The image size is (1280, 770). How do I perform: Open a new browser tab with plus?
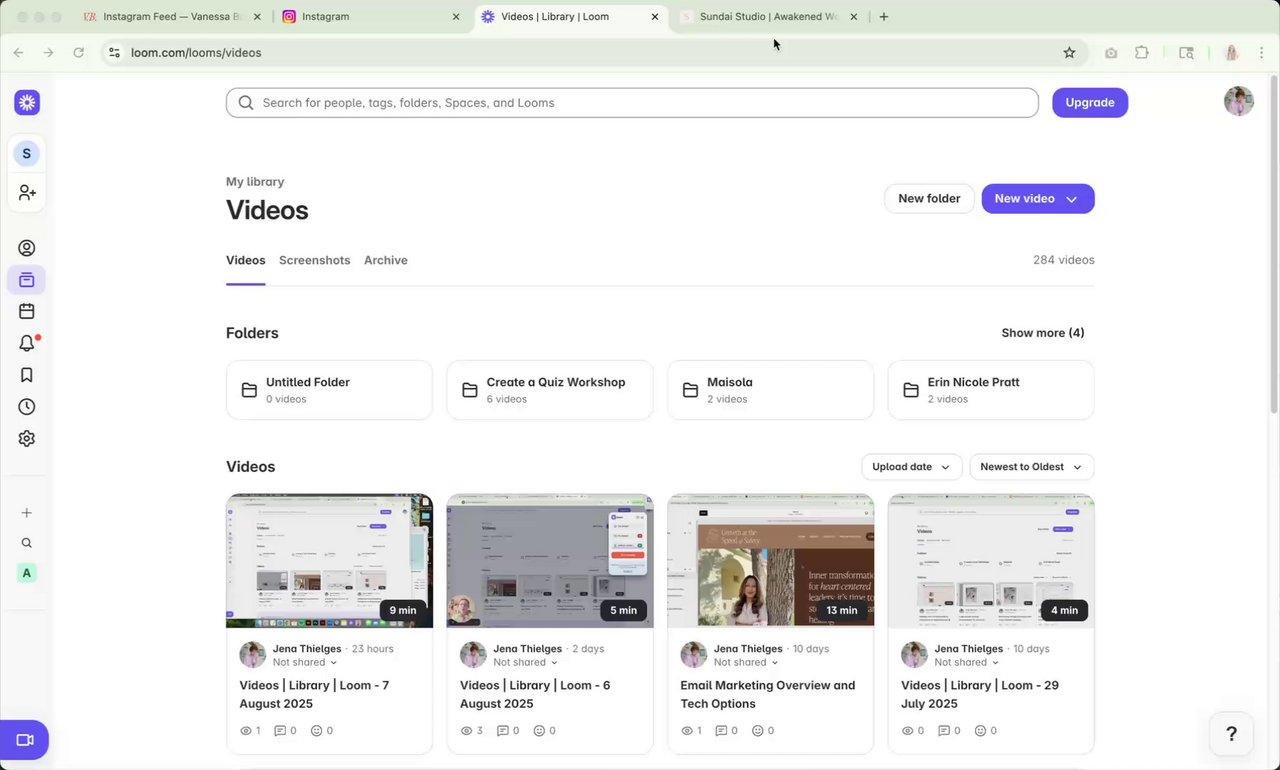[x=884, y=17]
